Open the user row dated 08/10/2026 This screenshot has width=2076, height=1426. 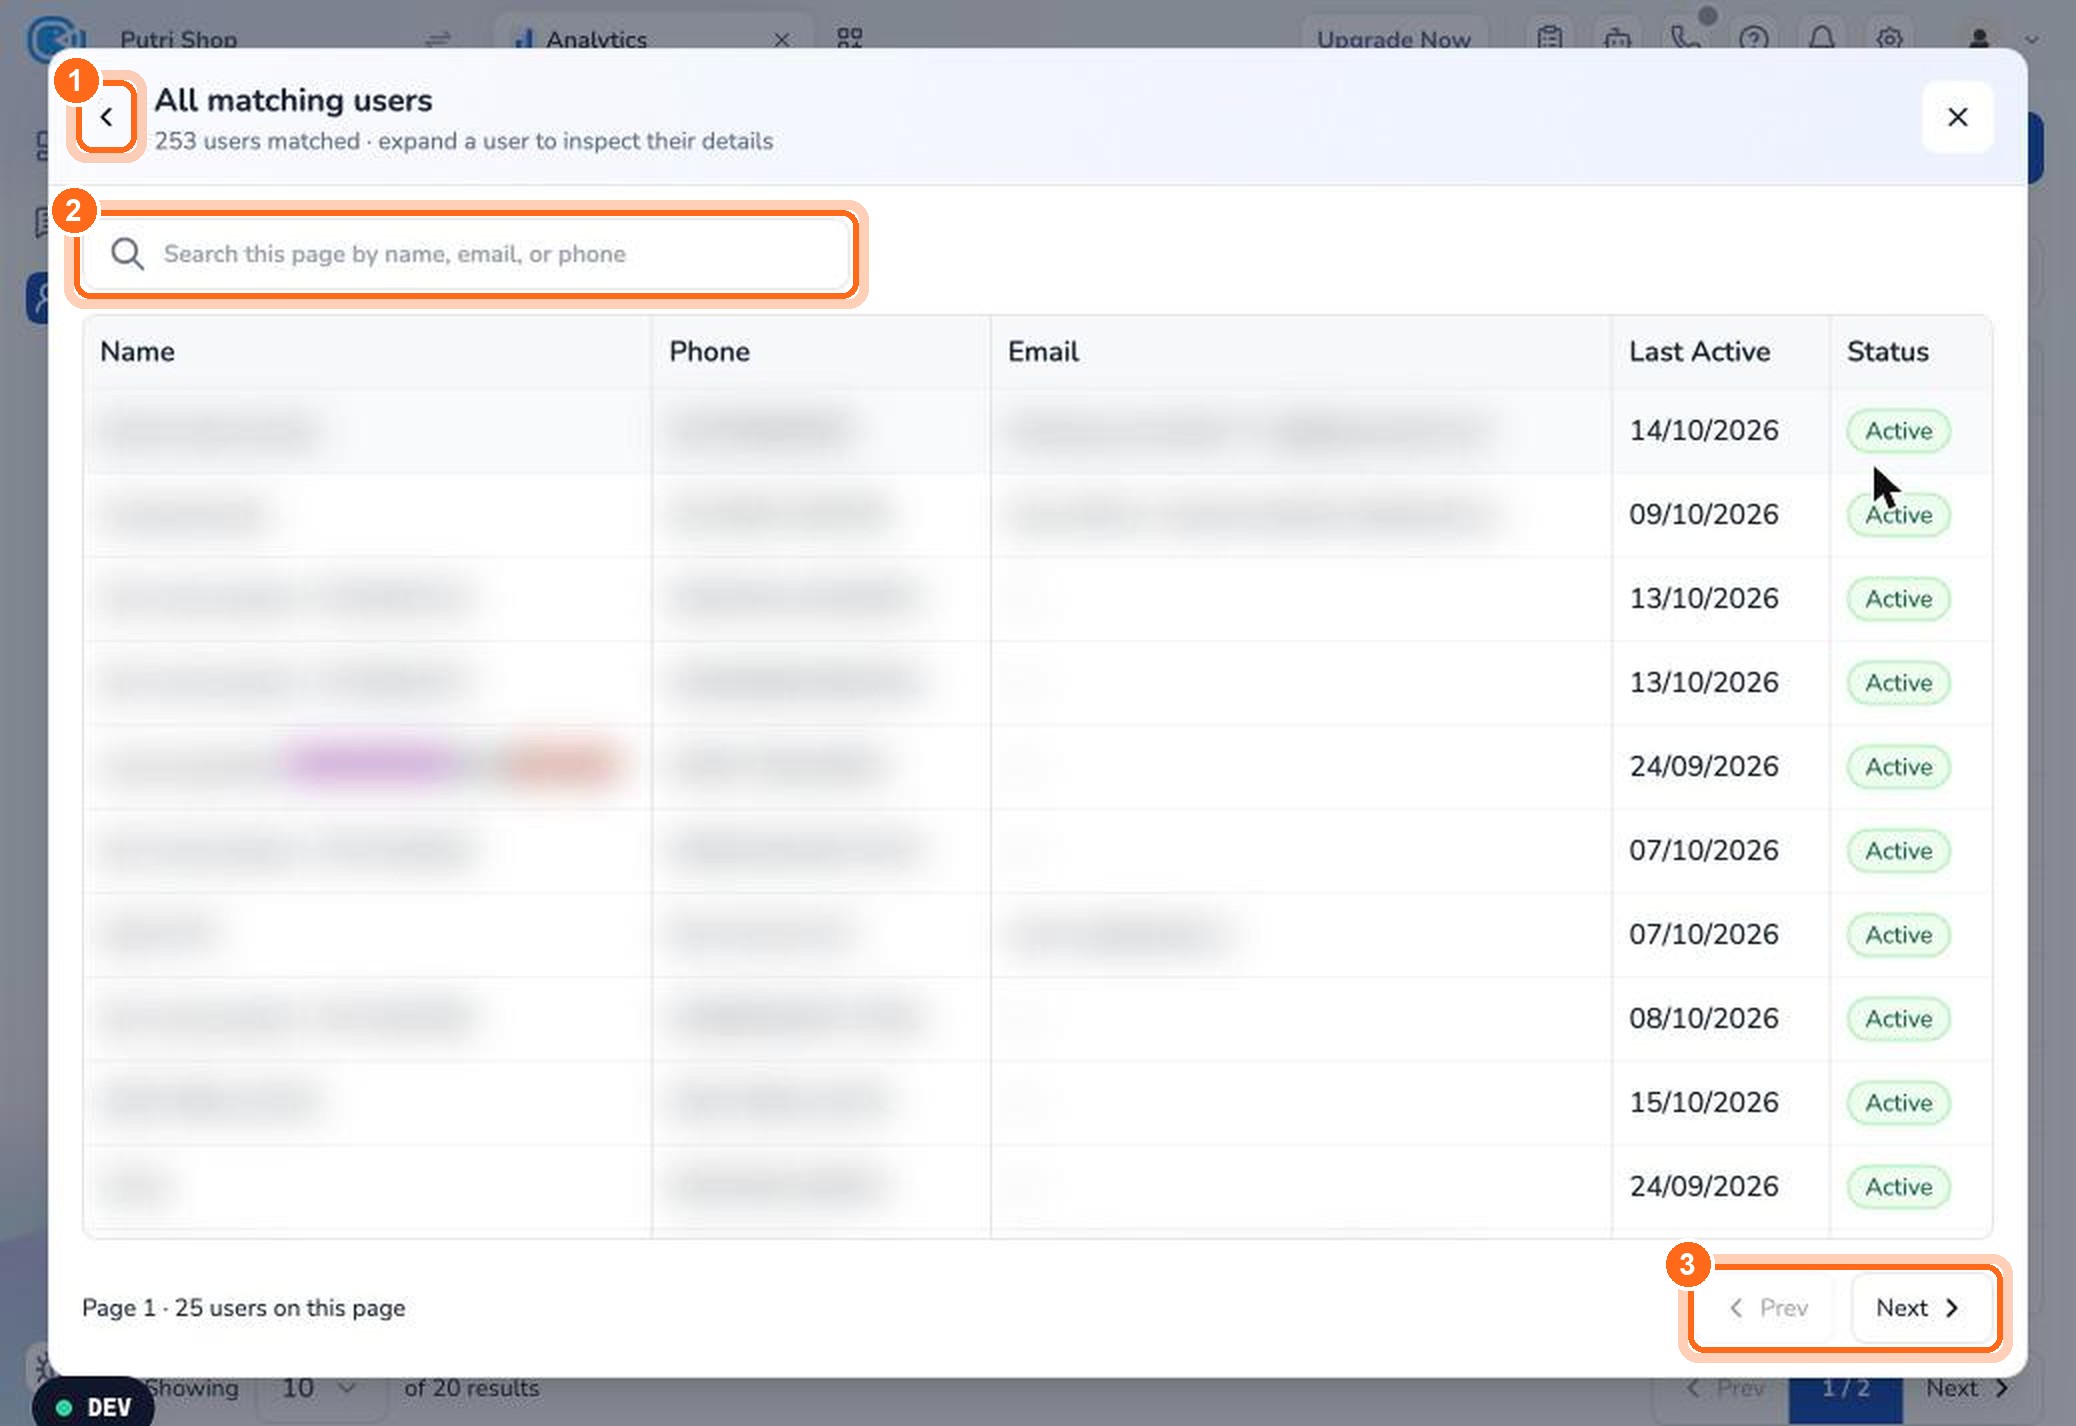pyautogui.click(x=1037, y=1019)
